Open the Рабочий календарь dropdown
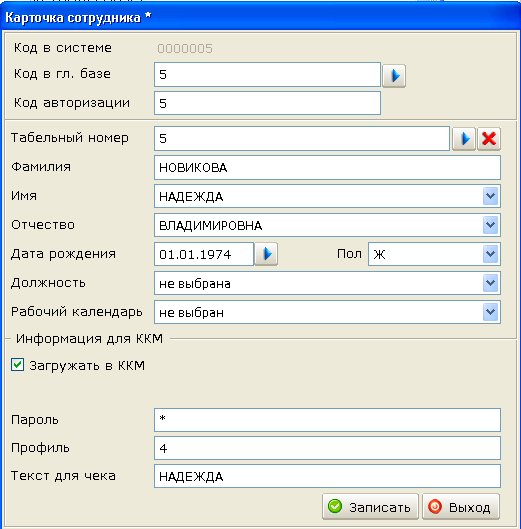The image size is (521, 529). pos(490,312)
